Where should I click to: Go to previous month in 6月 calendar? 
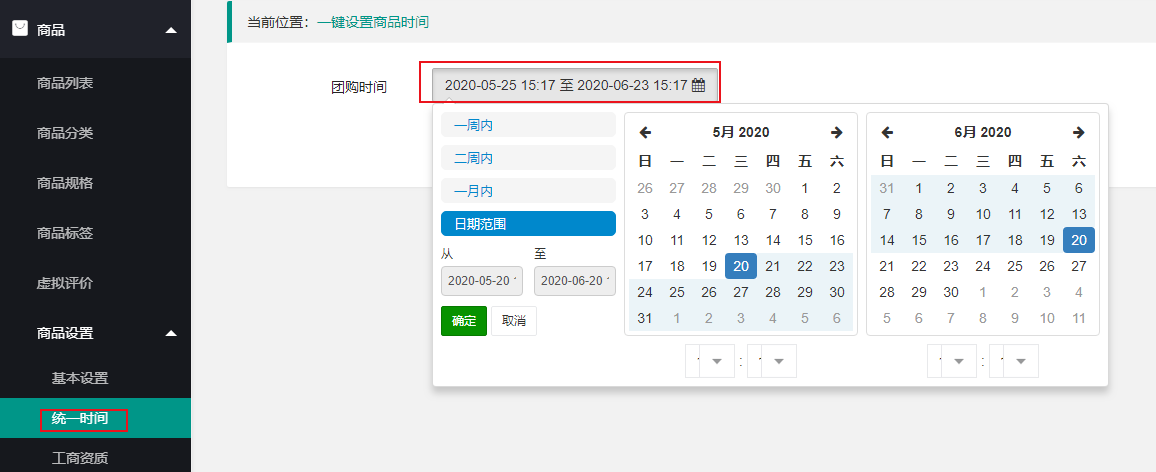[887, 133]
